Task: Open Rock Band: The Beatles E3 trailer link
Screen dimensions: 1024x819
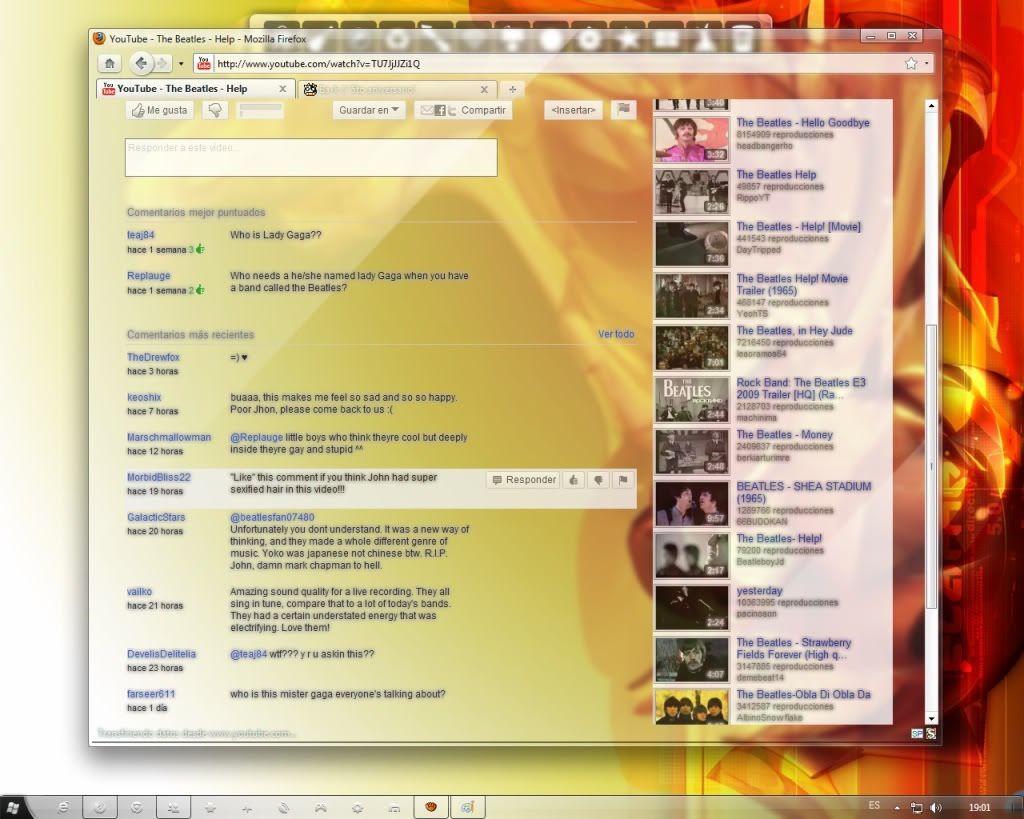Action: click(801, 388)
